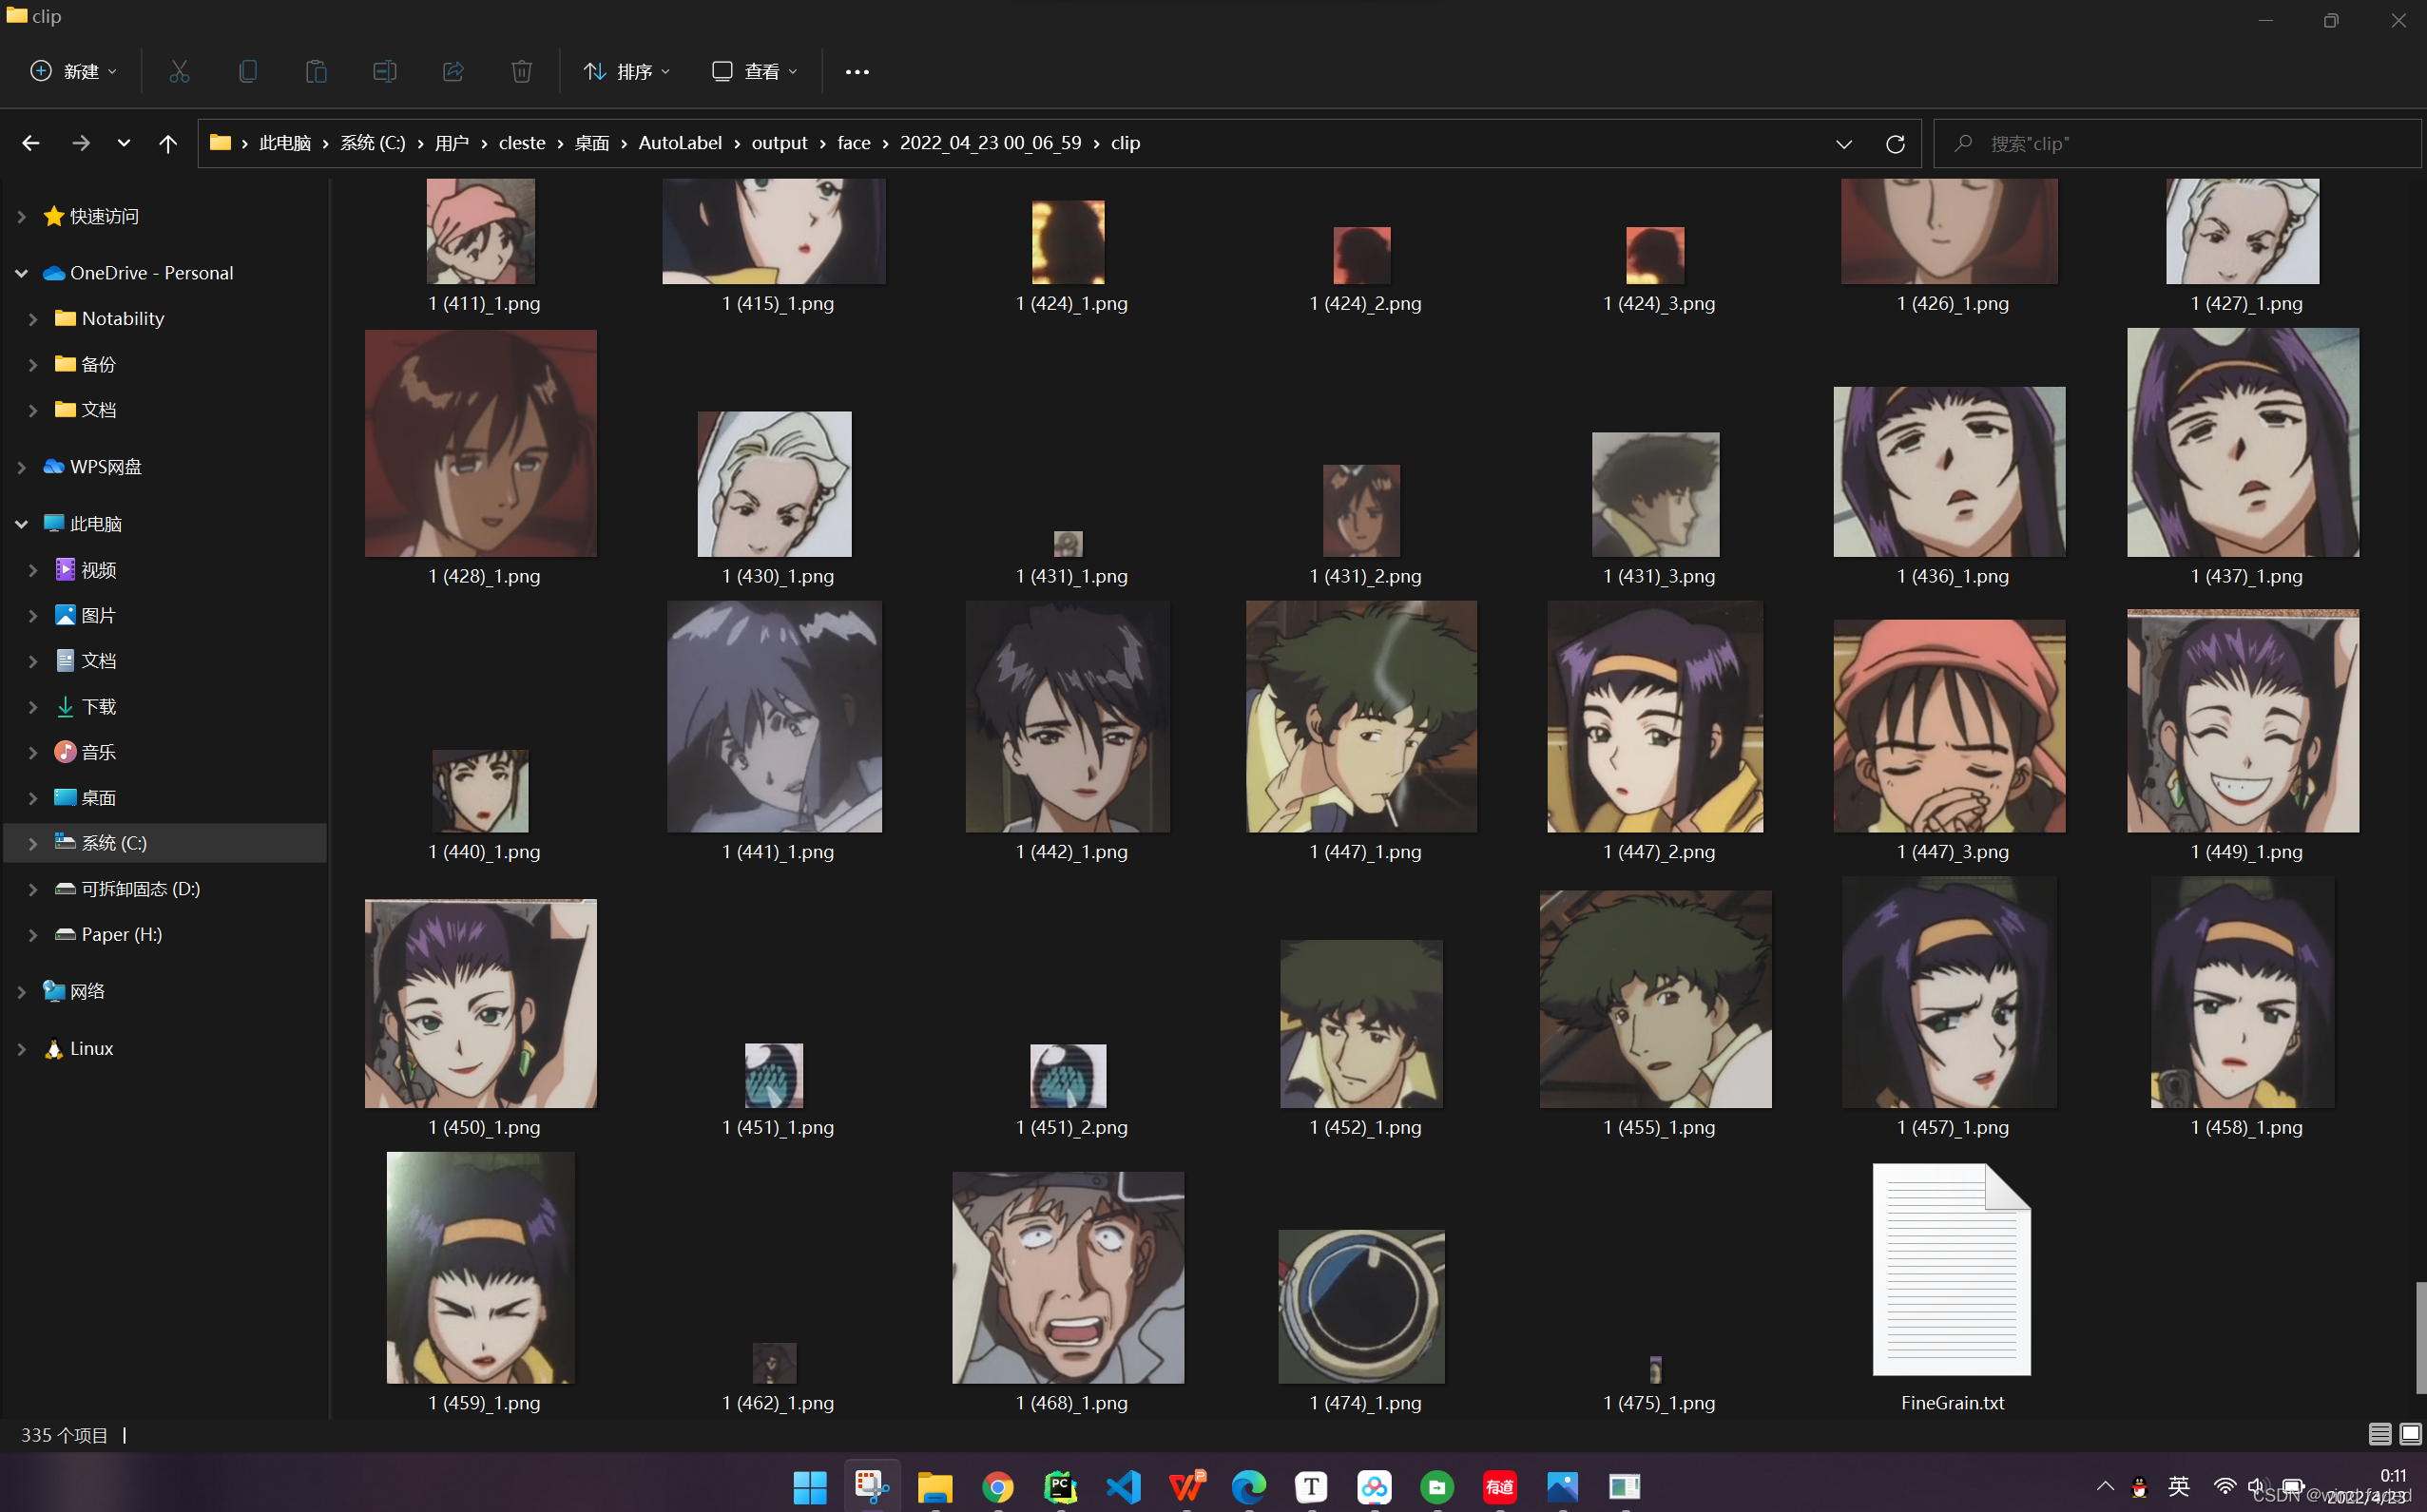
Task: Click the Paste clipboard icon
Action: pos(316,71)
